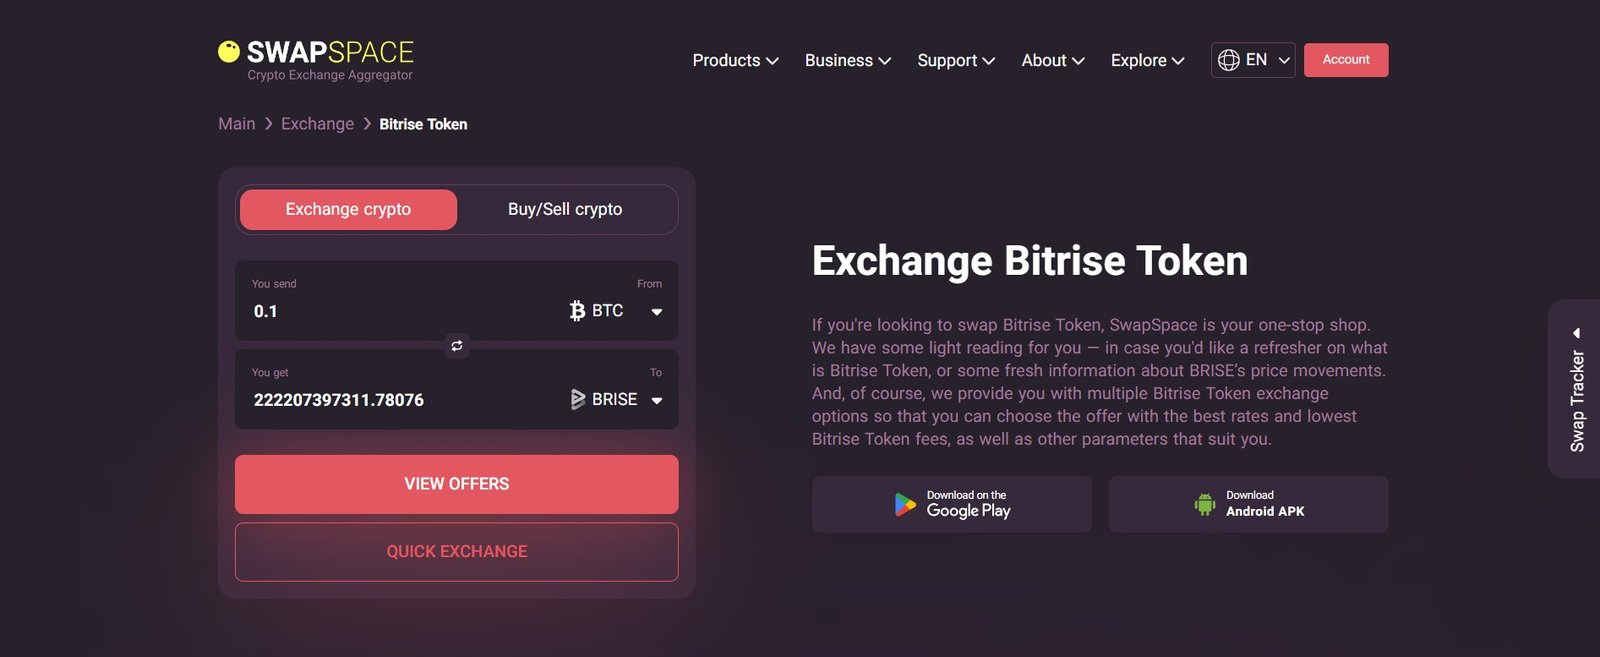The height and width of the screenshot is (657, 1600).
Task: Click the Android robot APK icon
Action: pyautogui.click(x=1205, y=504)
